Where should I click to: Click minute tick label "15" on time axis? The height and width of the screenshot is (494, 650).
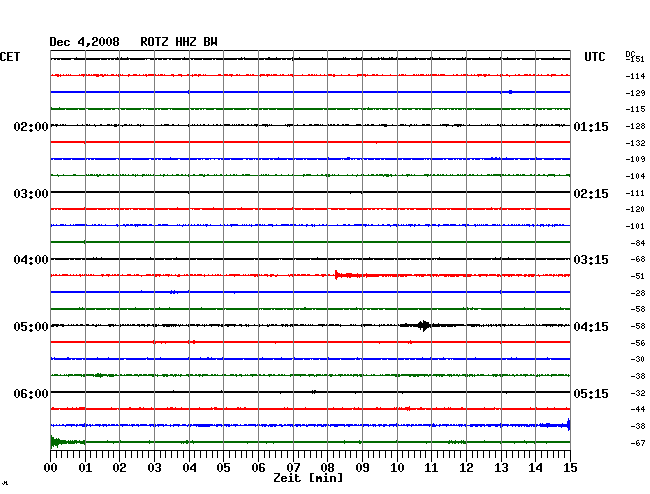click(x=570, y=467)
